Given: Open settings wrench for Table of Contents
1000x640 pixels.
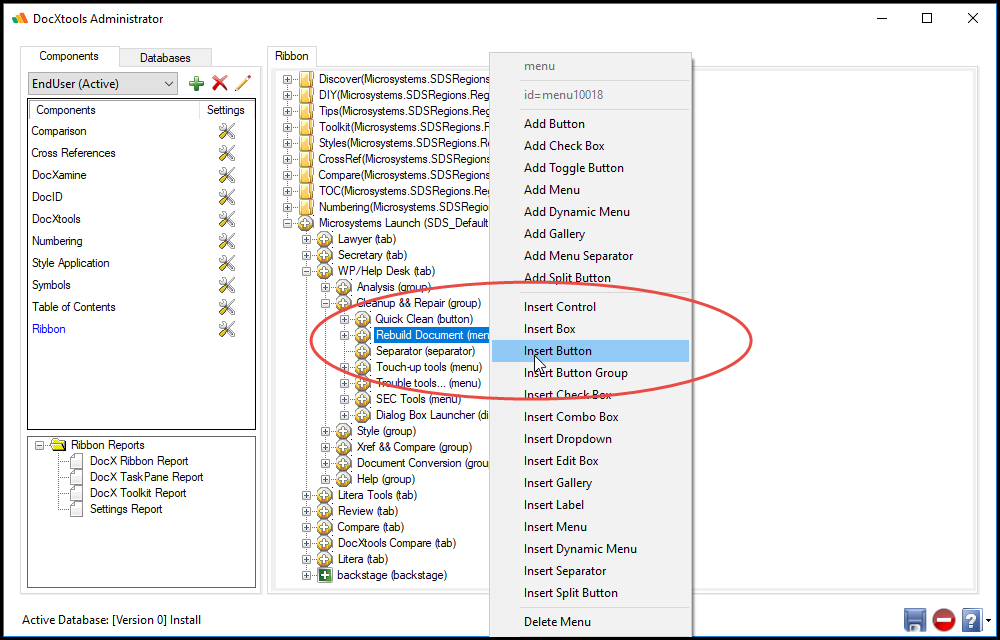Looking at the screenshot, I should (225, 307).
